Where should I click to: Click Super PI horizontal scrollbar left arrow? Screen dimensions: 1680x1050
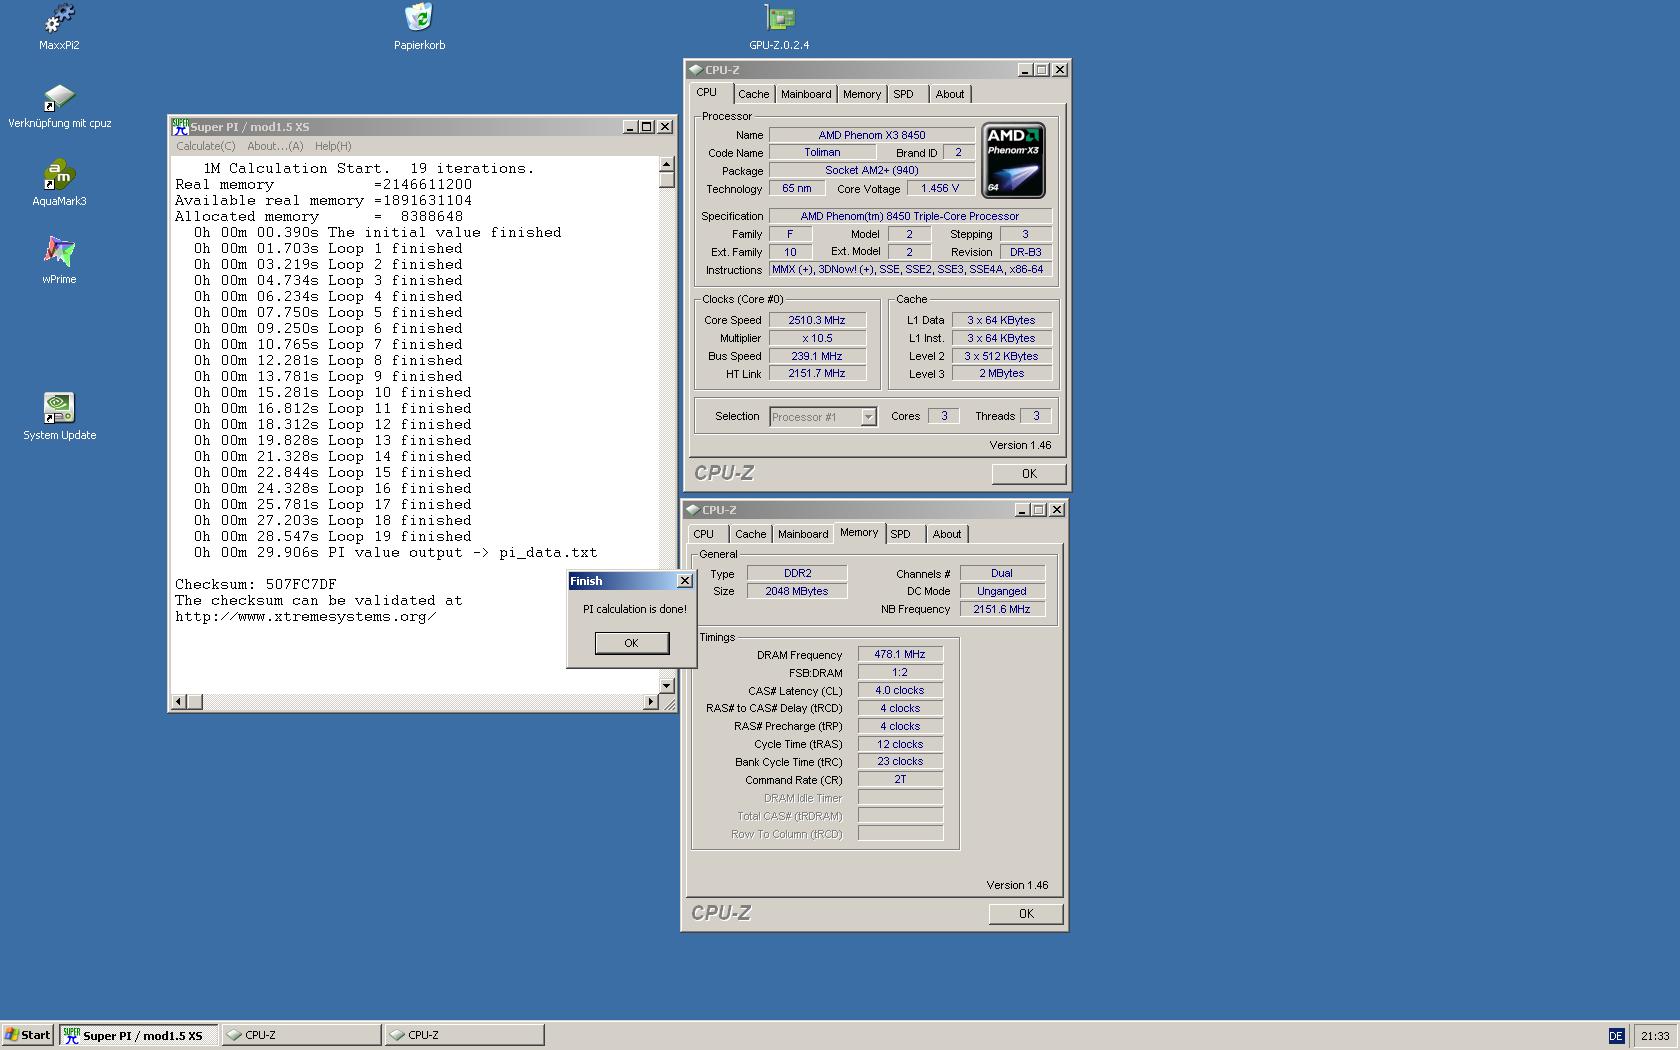point(178,702)
